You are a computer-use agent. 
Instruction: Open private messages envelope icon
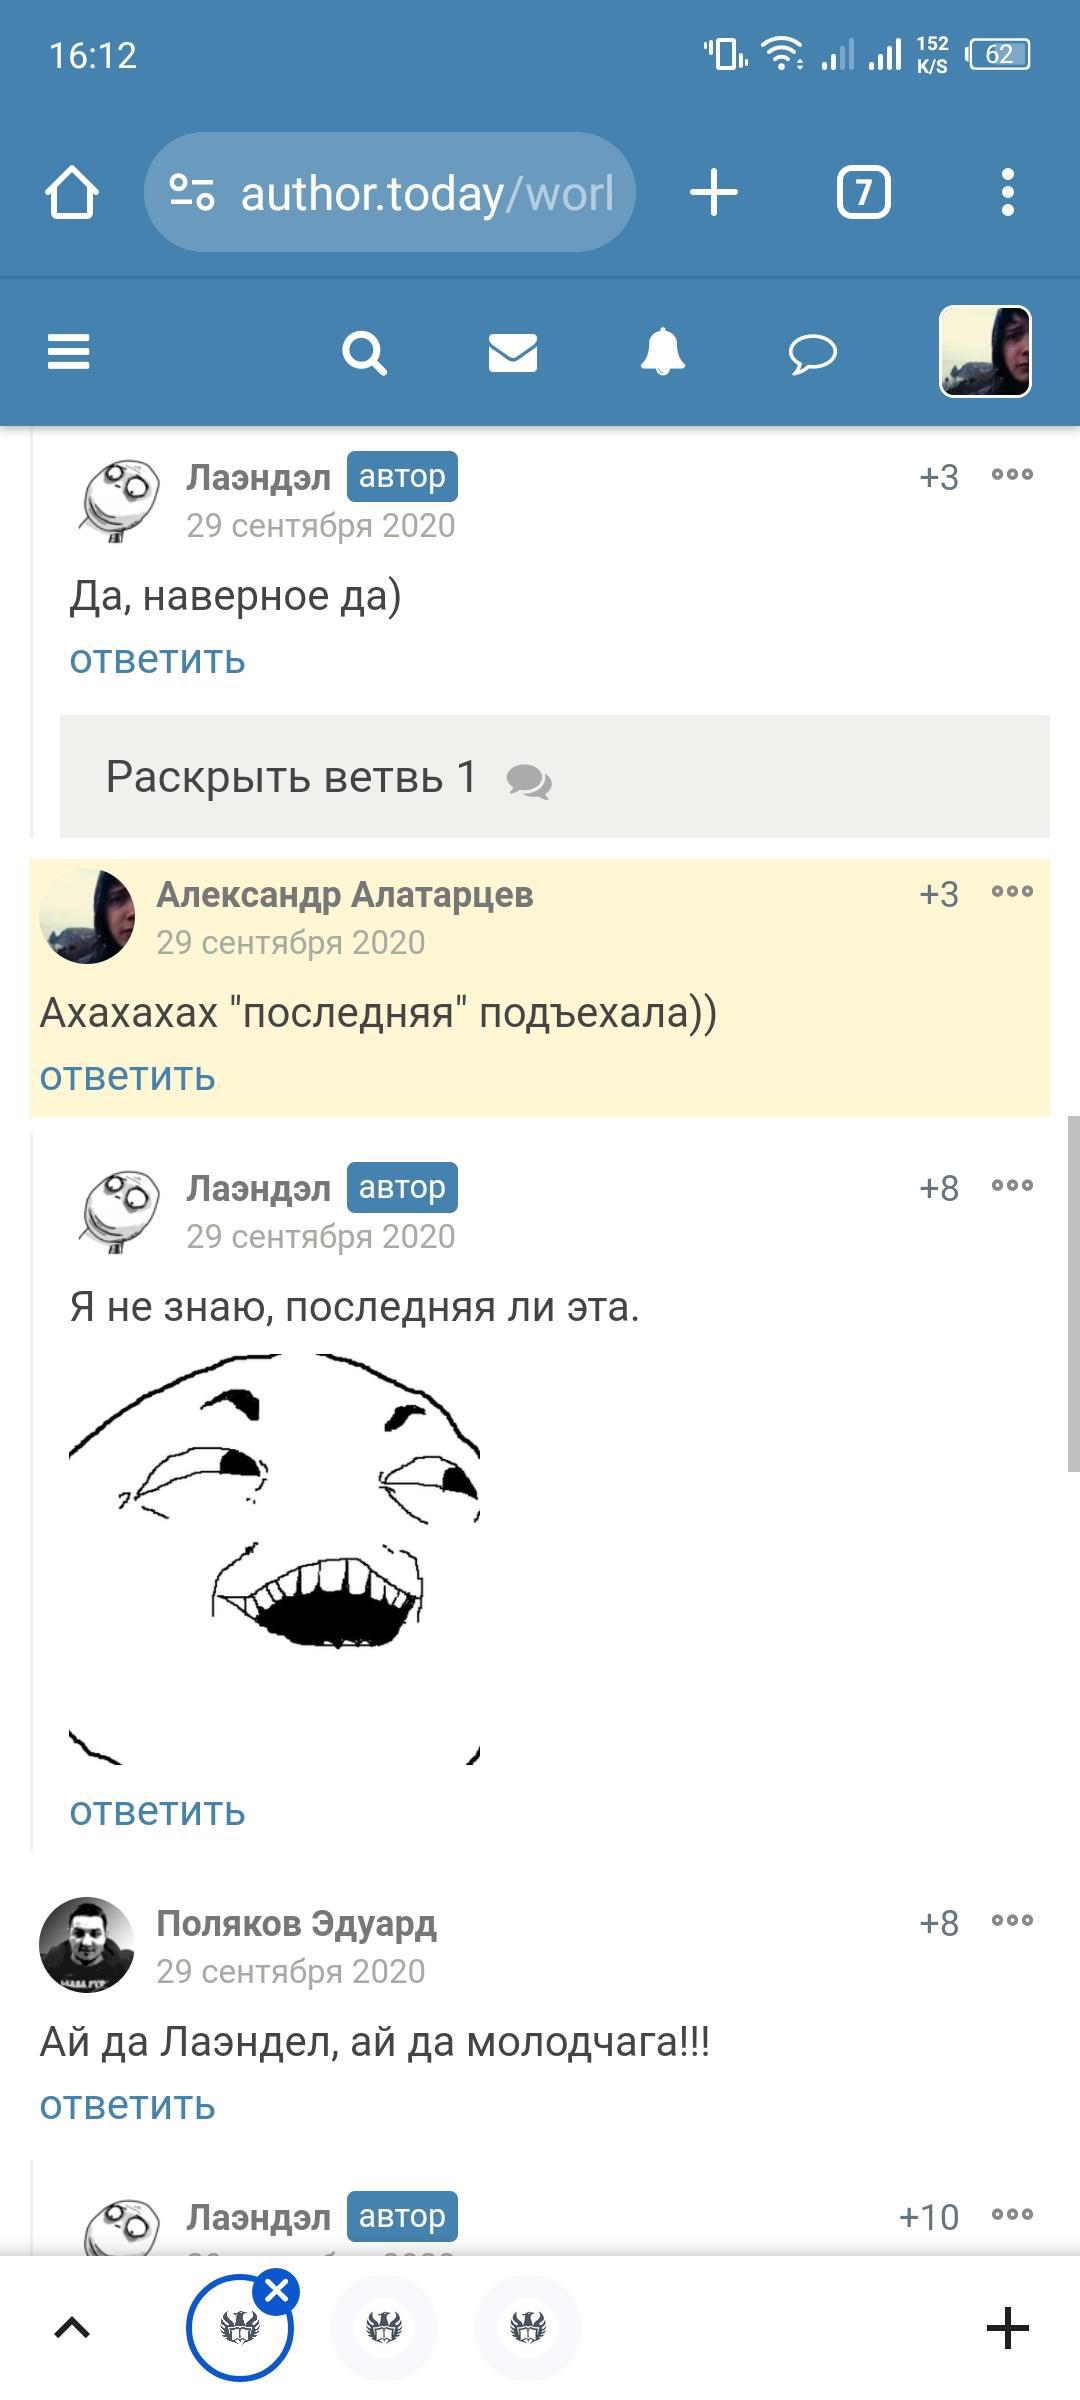pos(513,353)
